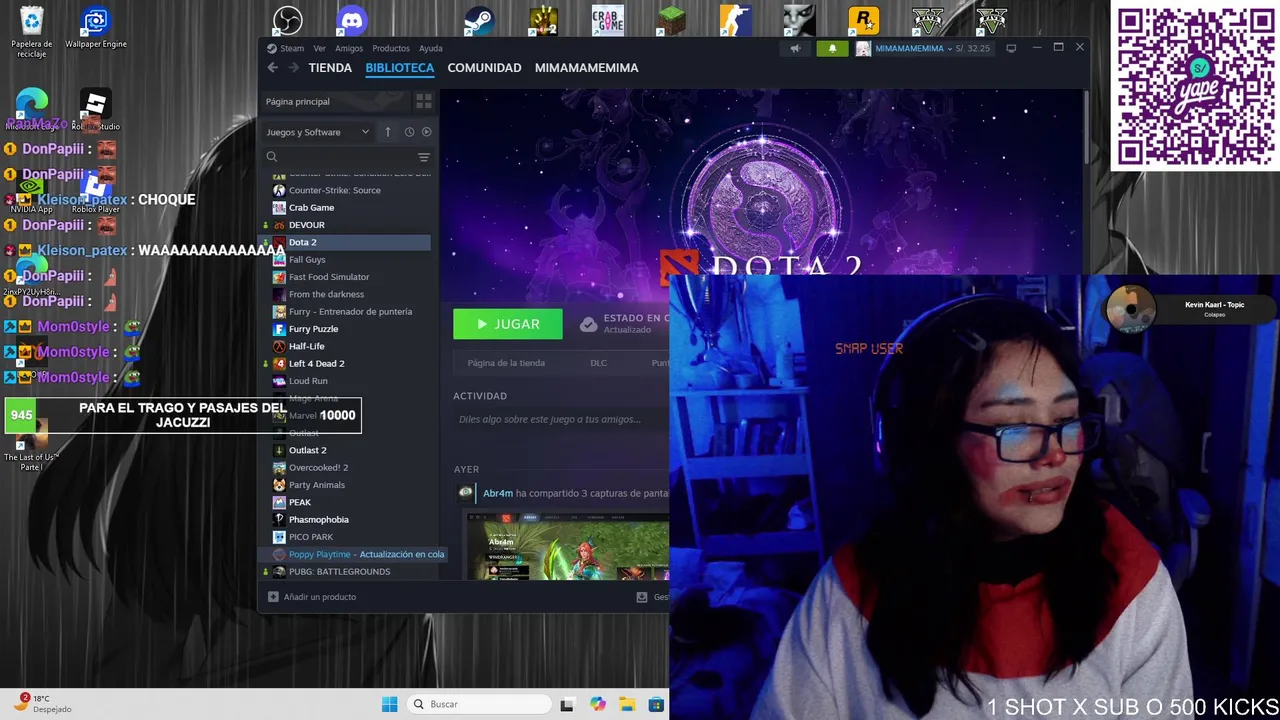Open the Rockstar Games Launcher shortcut
The width and height of the screenshot is (1280, 720).
tap(864, 20)
